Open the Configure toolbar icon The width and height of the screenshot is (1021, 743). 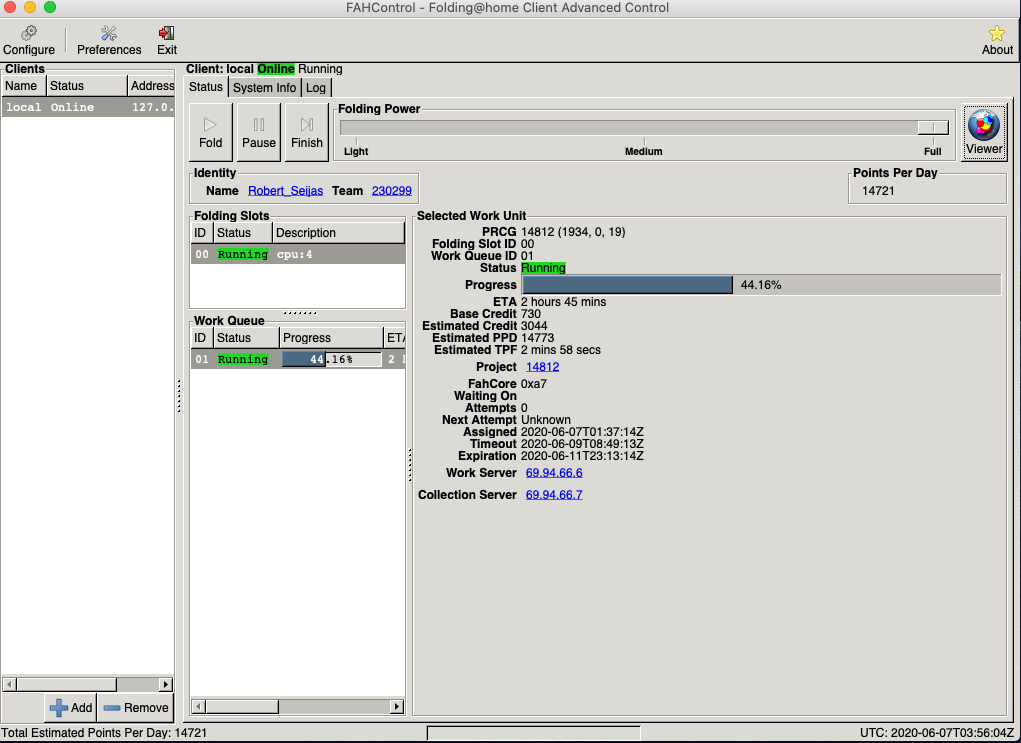click(29, 40)
